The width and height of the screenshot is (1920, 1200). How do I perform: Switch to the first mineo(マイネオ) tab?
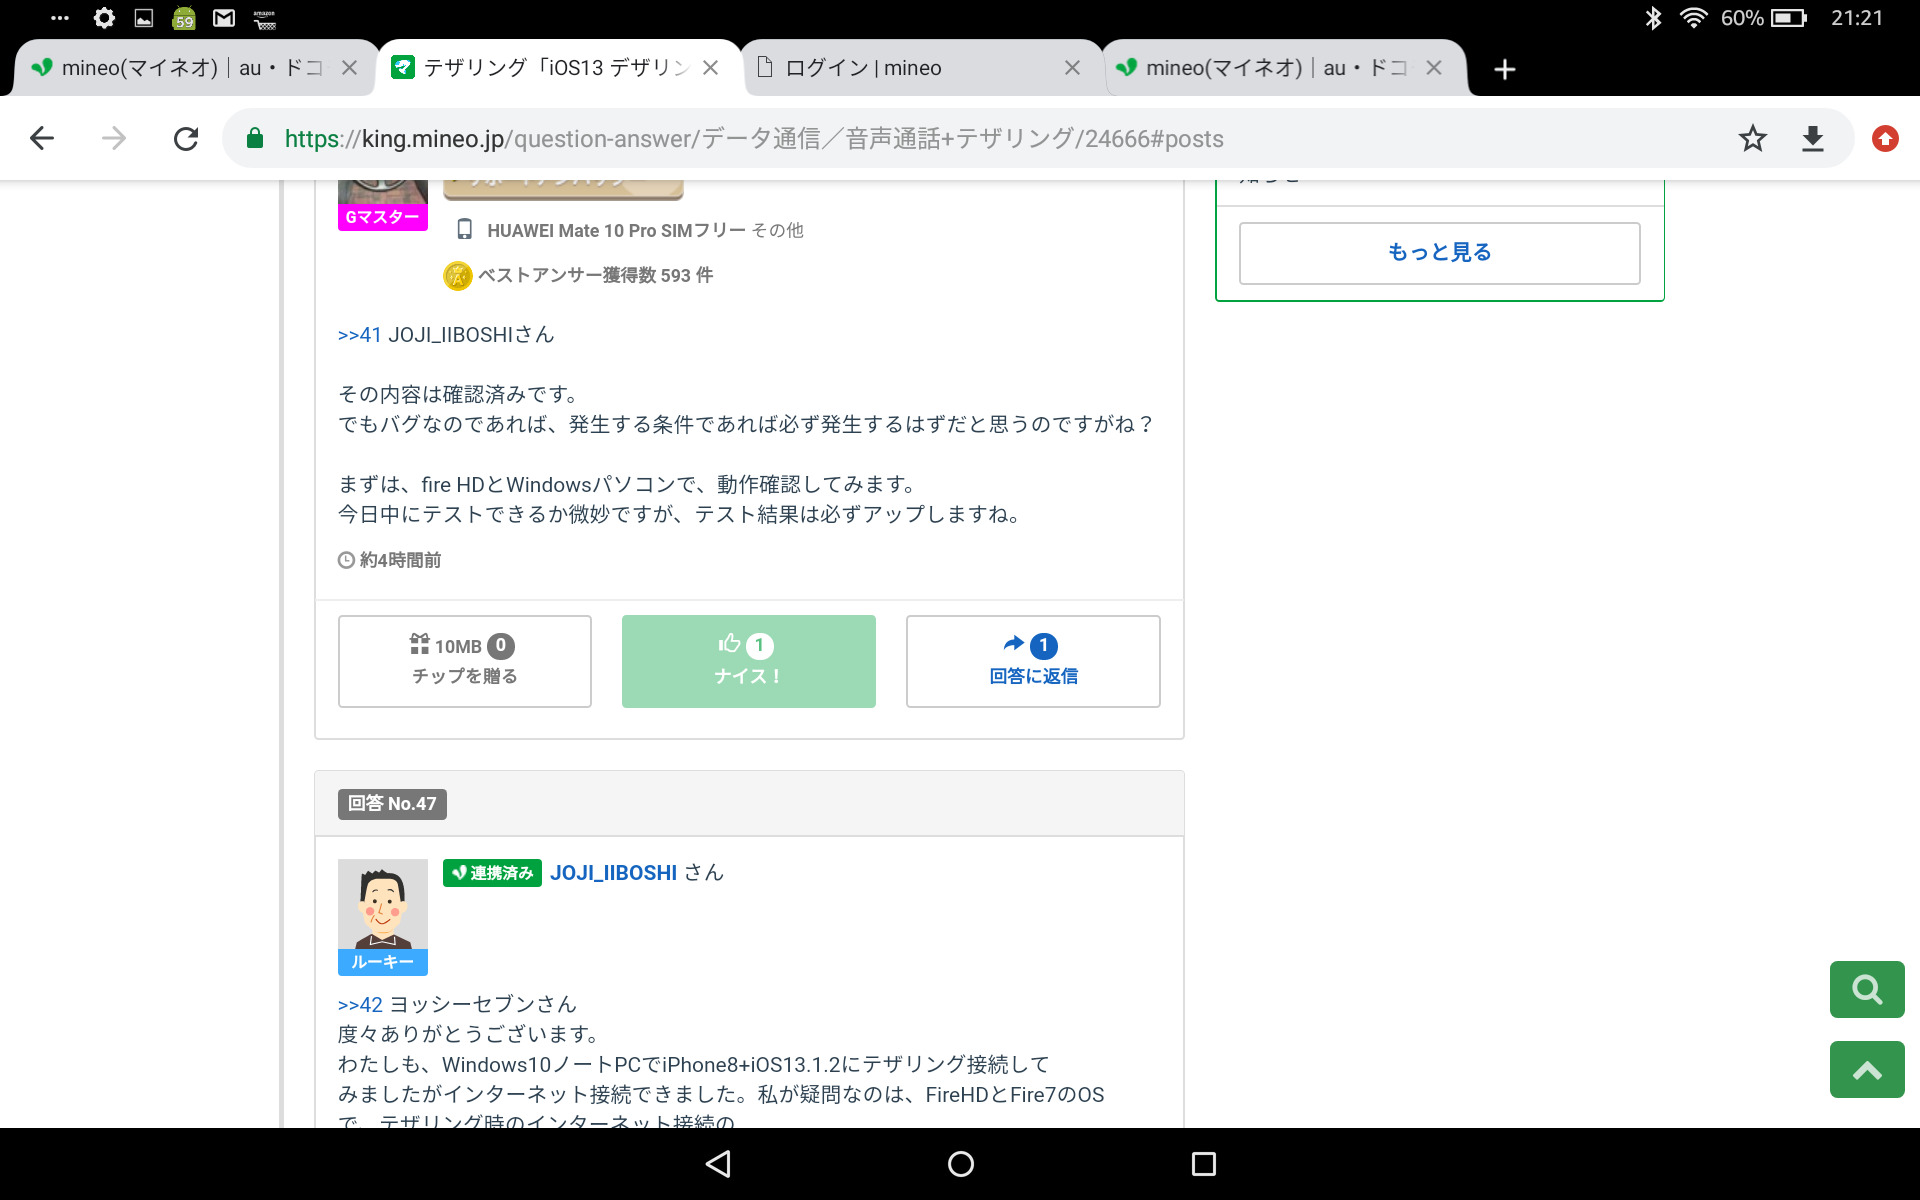pyautogui.click(x=180, y=68)
